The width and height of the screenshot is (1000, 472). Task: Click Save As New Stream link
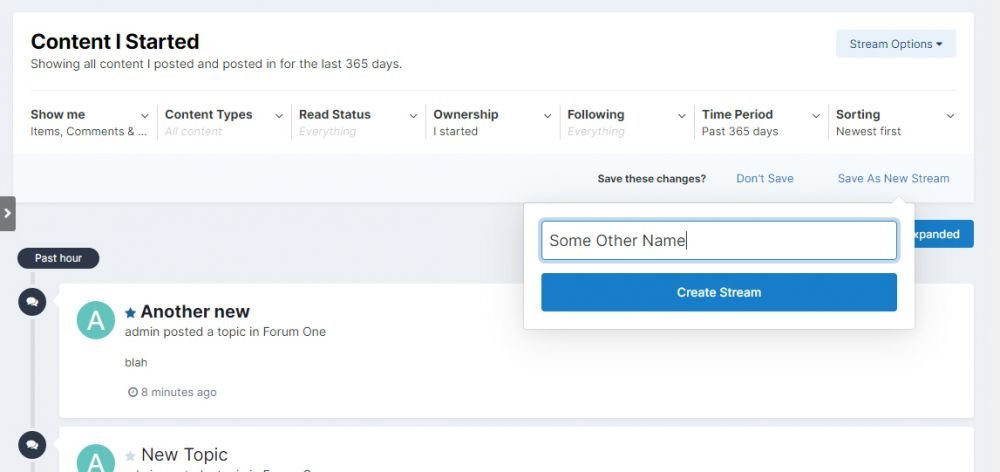(x=893, y=179)
